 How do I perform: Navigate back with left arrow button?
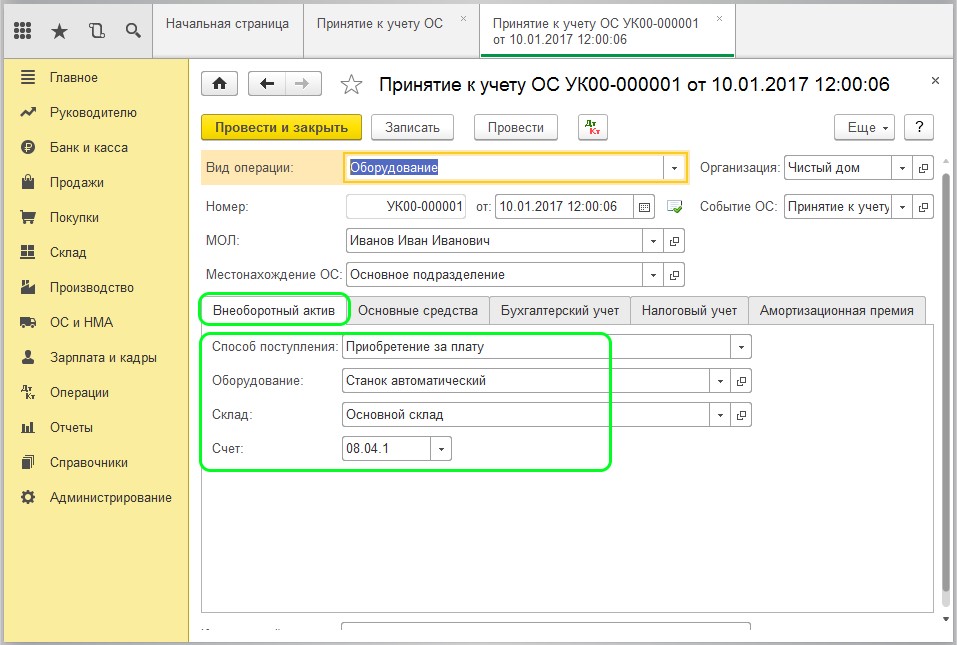pyautogui.click(x=267, y=84)
